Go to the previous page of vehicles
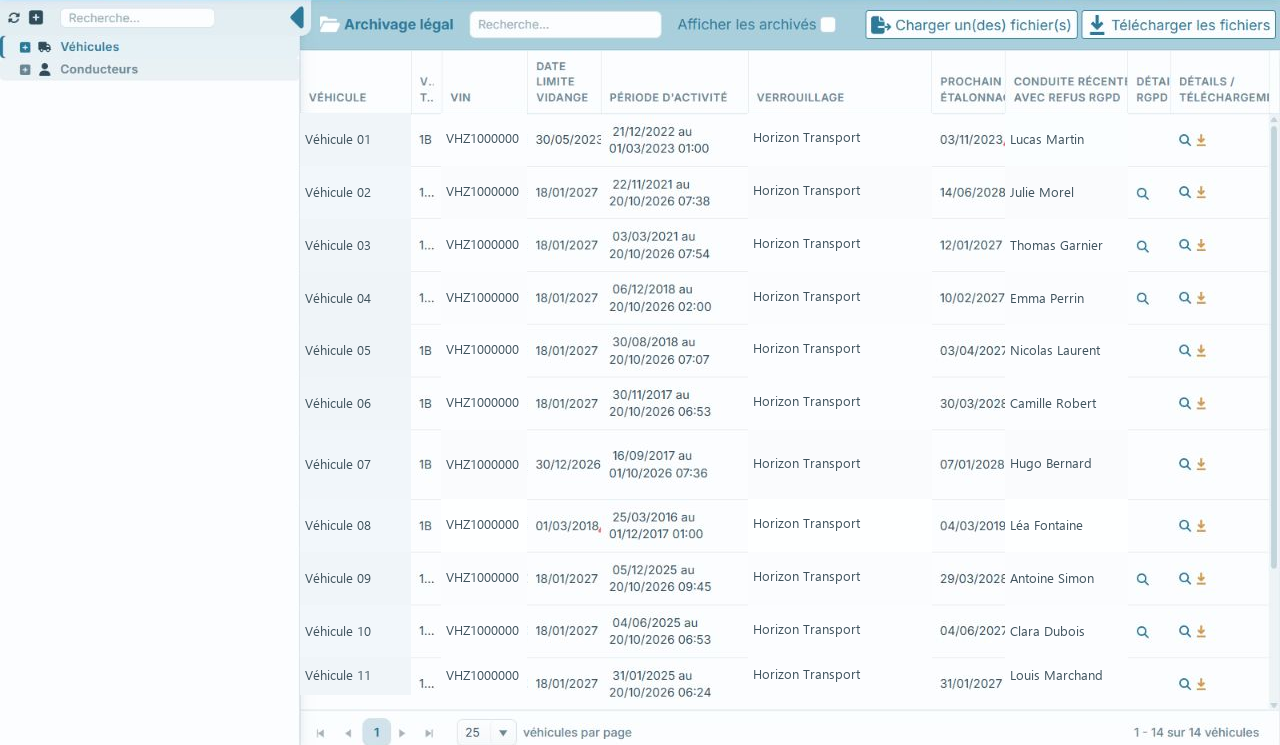The image size is (1280, 745). click(x=348, y=733)
